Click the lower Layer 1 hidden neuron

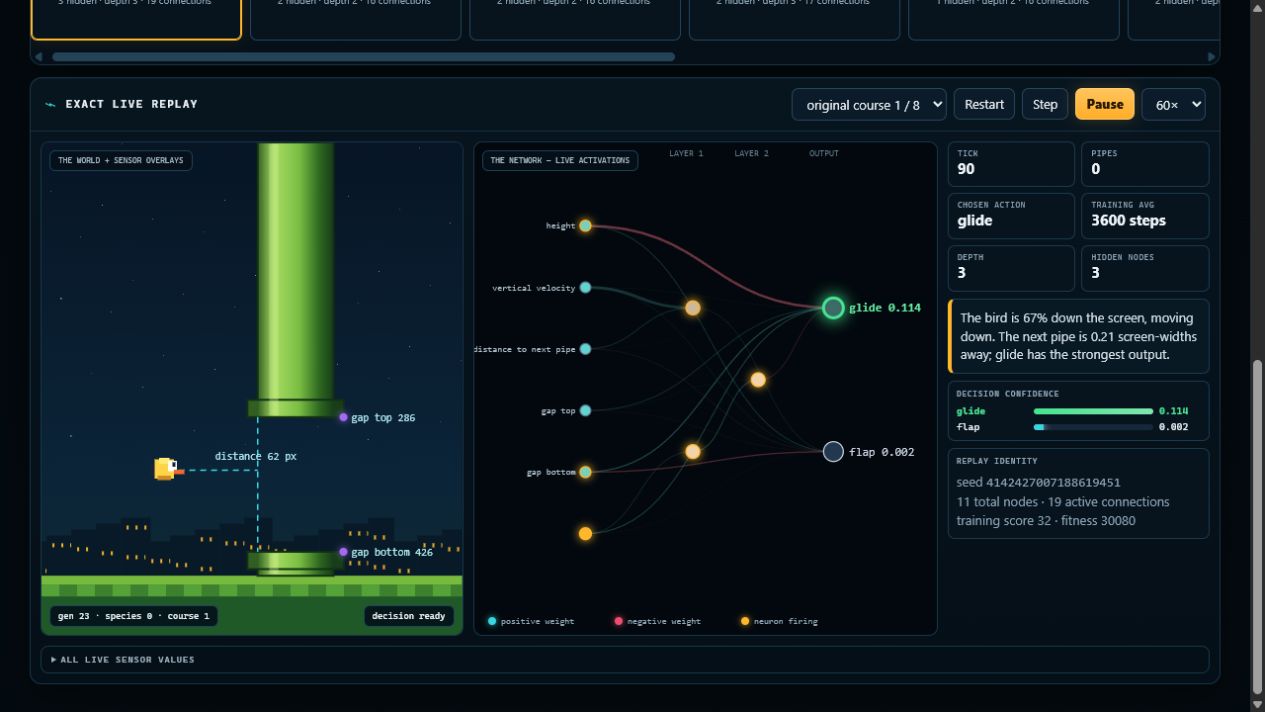point(692,452)
